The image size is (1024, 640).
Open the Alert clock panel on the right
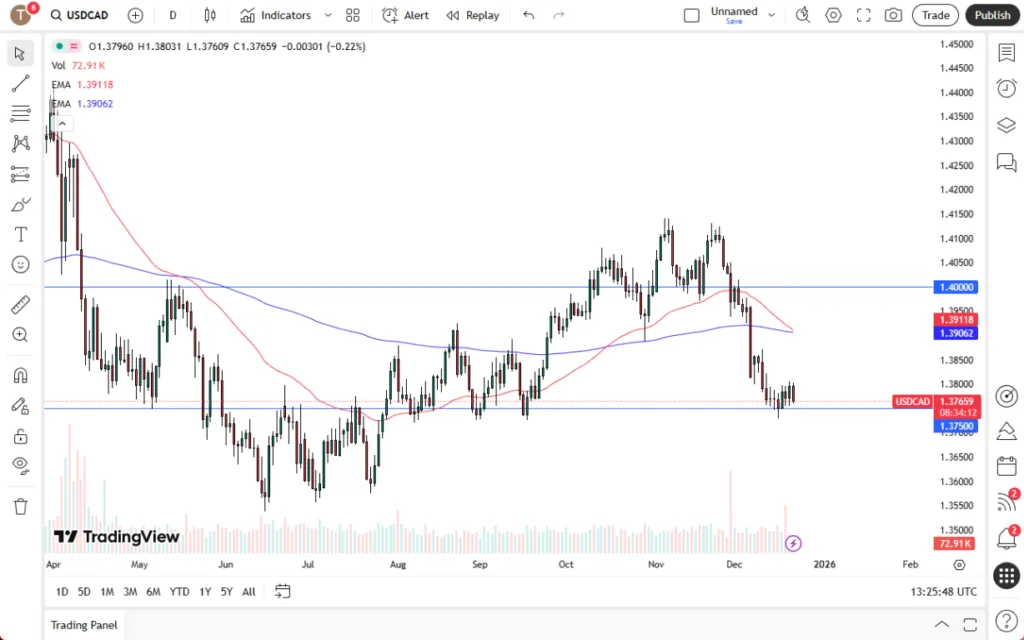point(1006,88)
